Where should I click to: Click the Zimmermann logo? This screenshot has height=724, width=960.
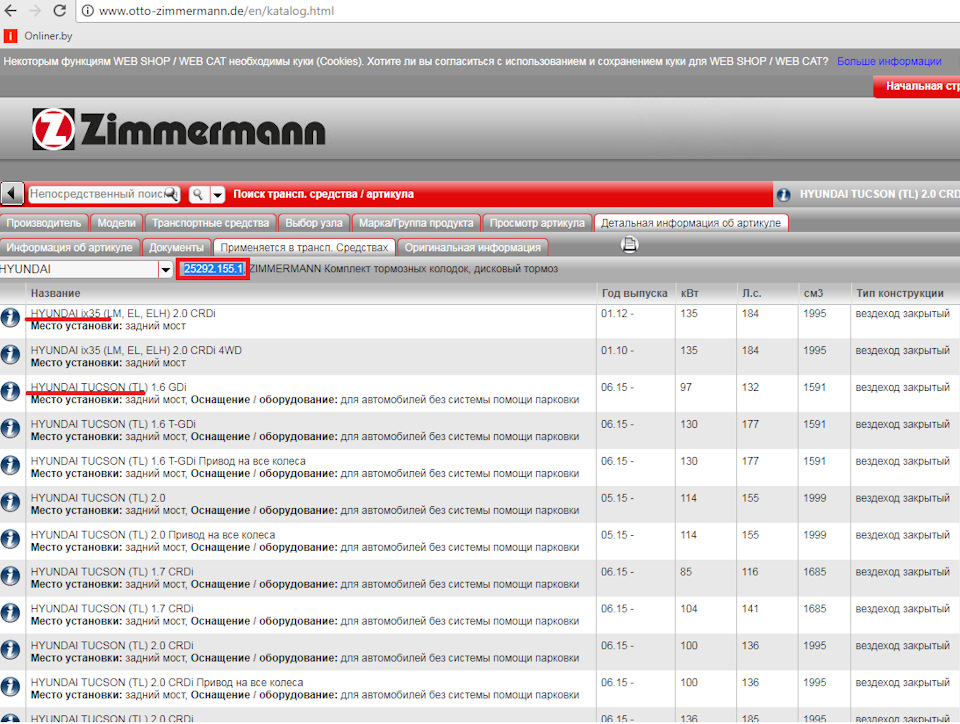[178, 129]
